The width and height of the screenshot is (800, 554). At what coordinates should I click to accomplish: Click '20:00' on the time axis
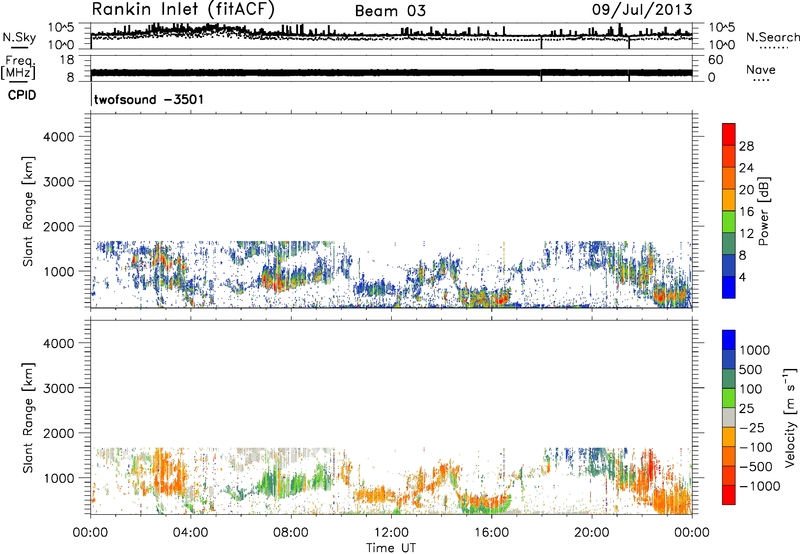coord(592,533)
